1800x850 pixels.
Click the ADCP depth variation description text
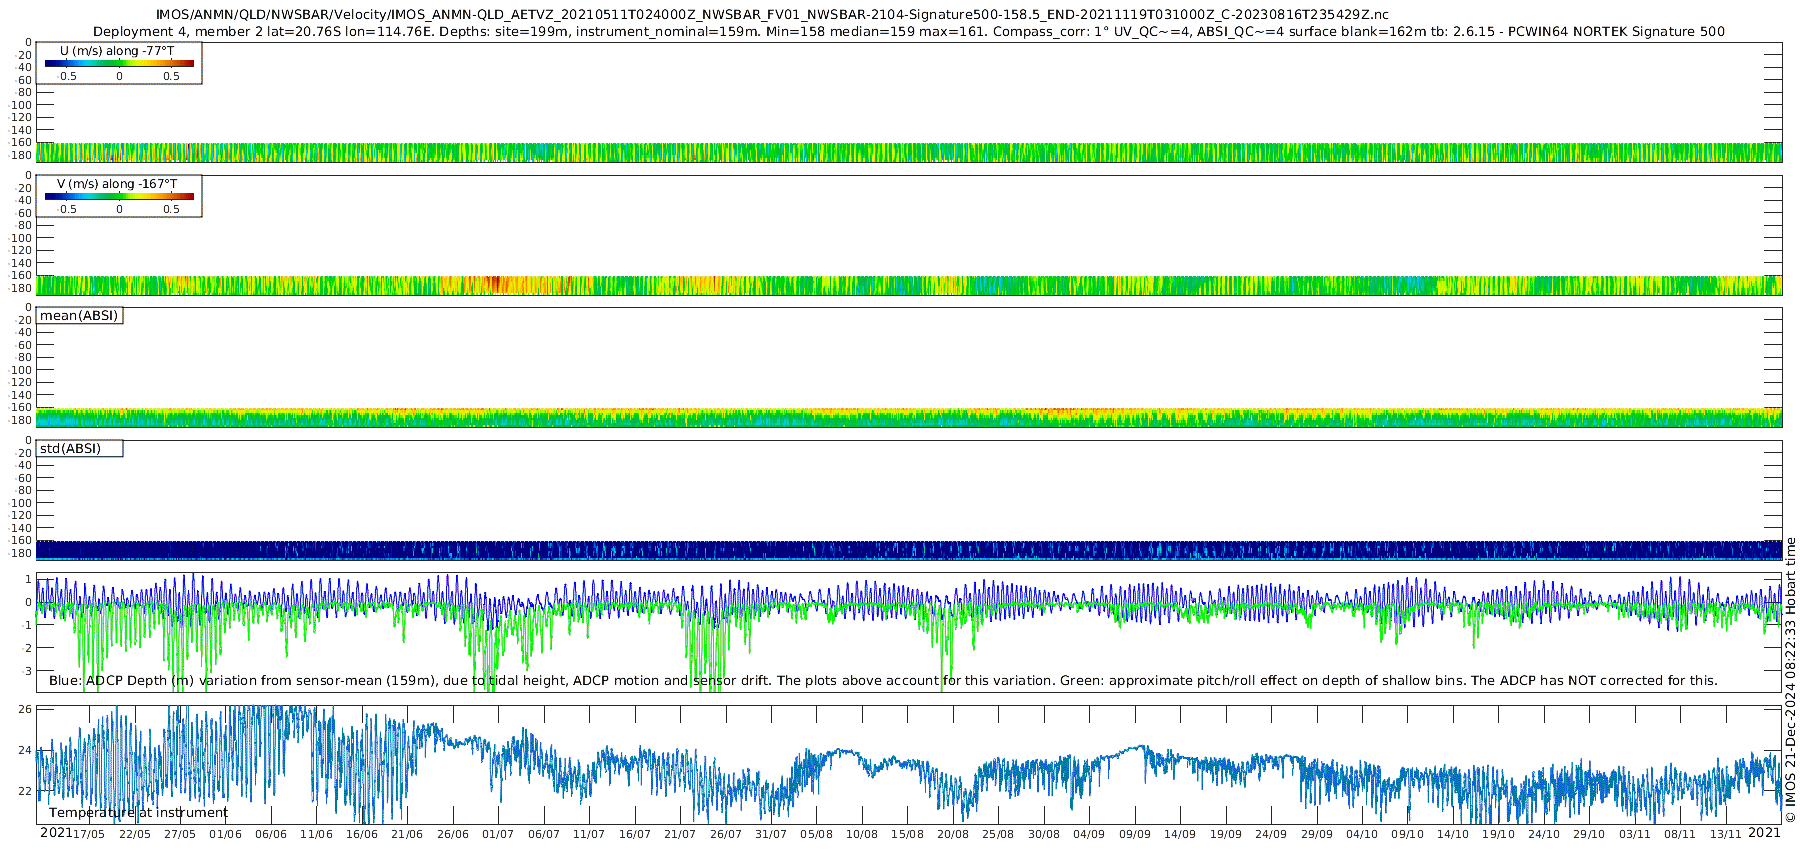pyautogui.click(x=883, y=681)
